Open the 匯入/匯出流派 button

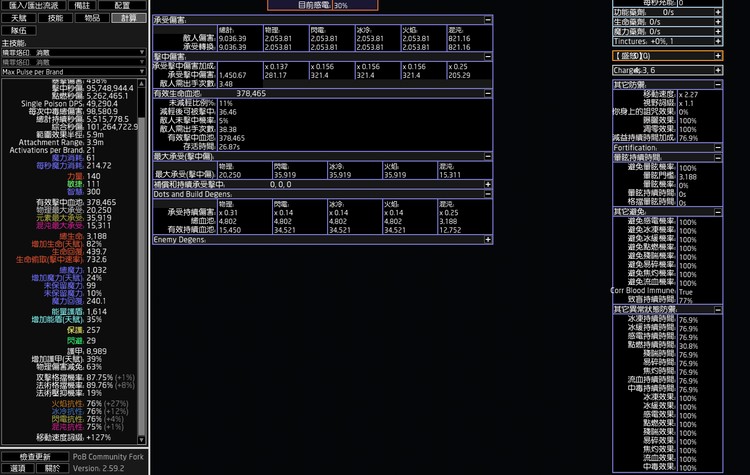(x=36, y=5)
